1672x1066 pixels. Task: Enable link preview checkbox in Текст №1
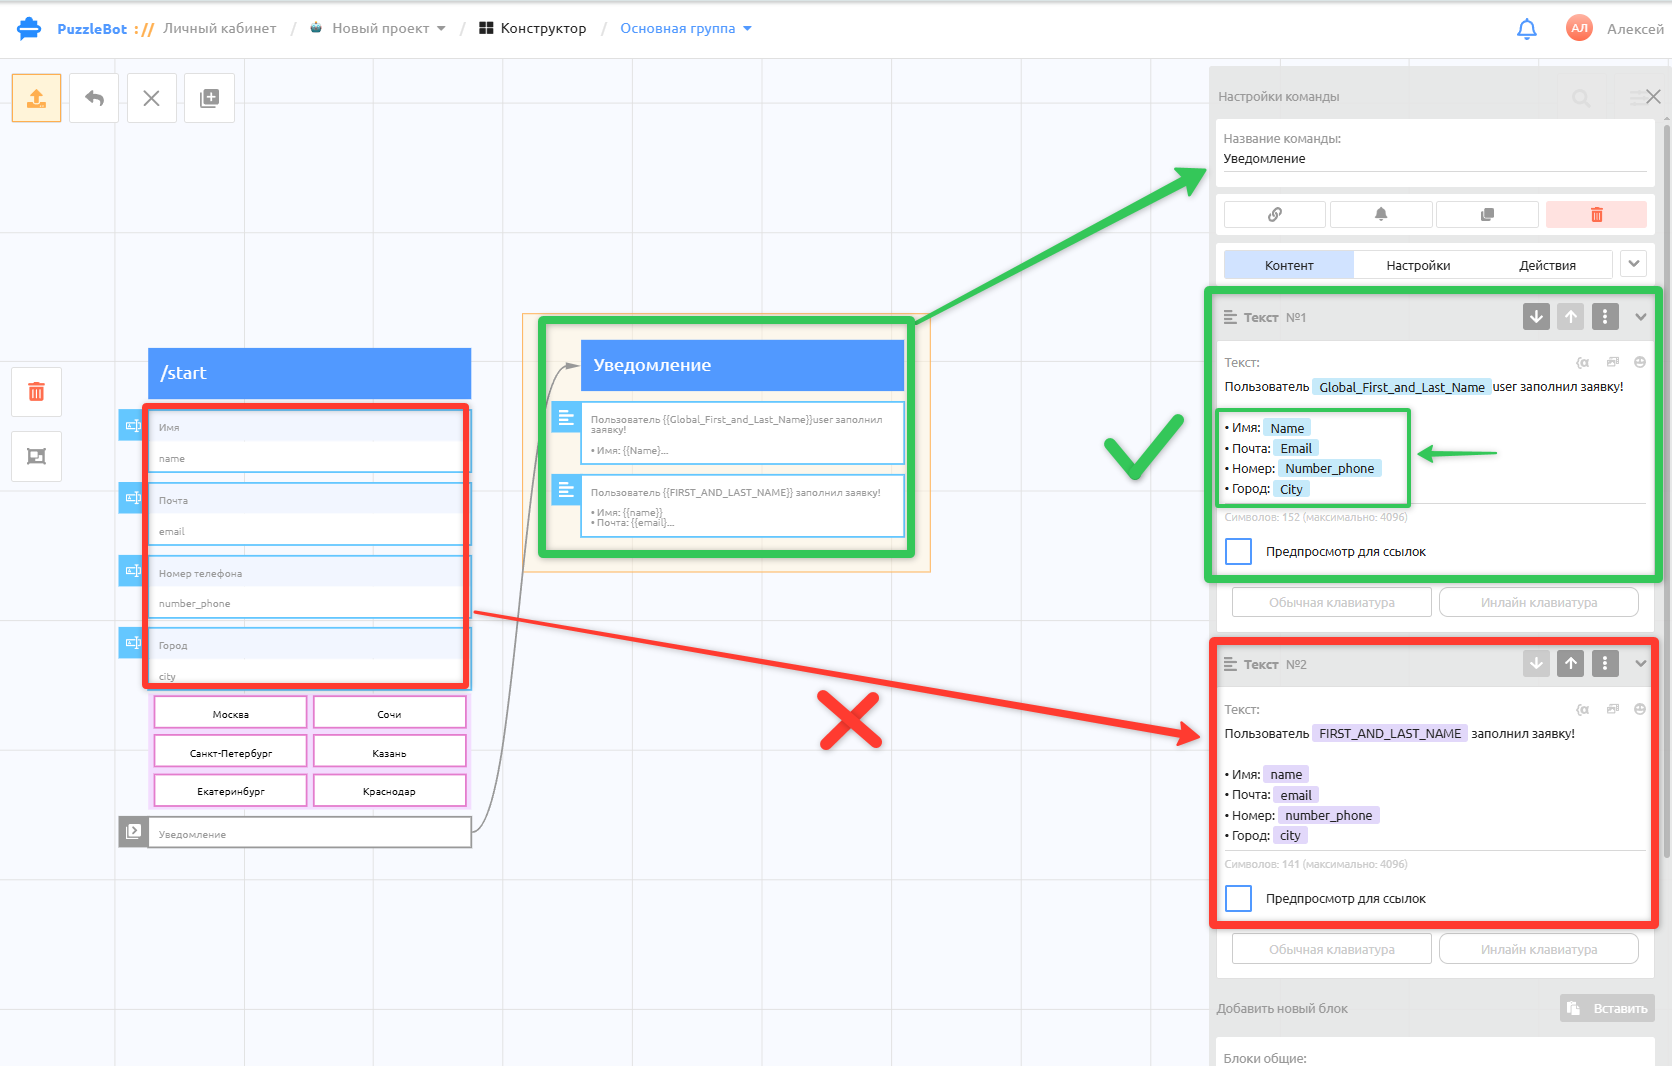coord(1238,551)
